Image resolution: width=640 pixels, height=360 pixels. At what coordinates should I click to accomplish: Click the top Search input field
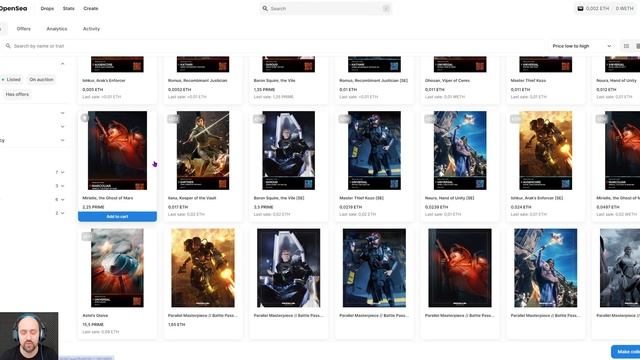326,9
